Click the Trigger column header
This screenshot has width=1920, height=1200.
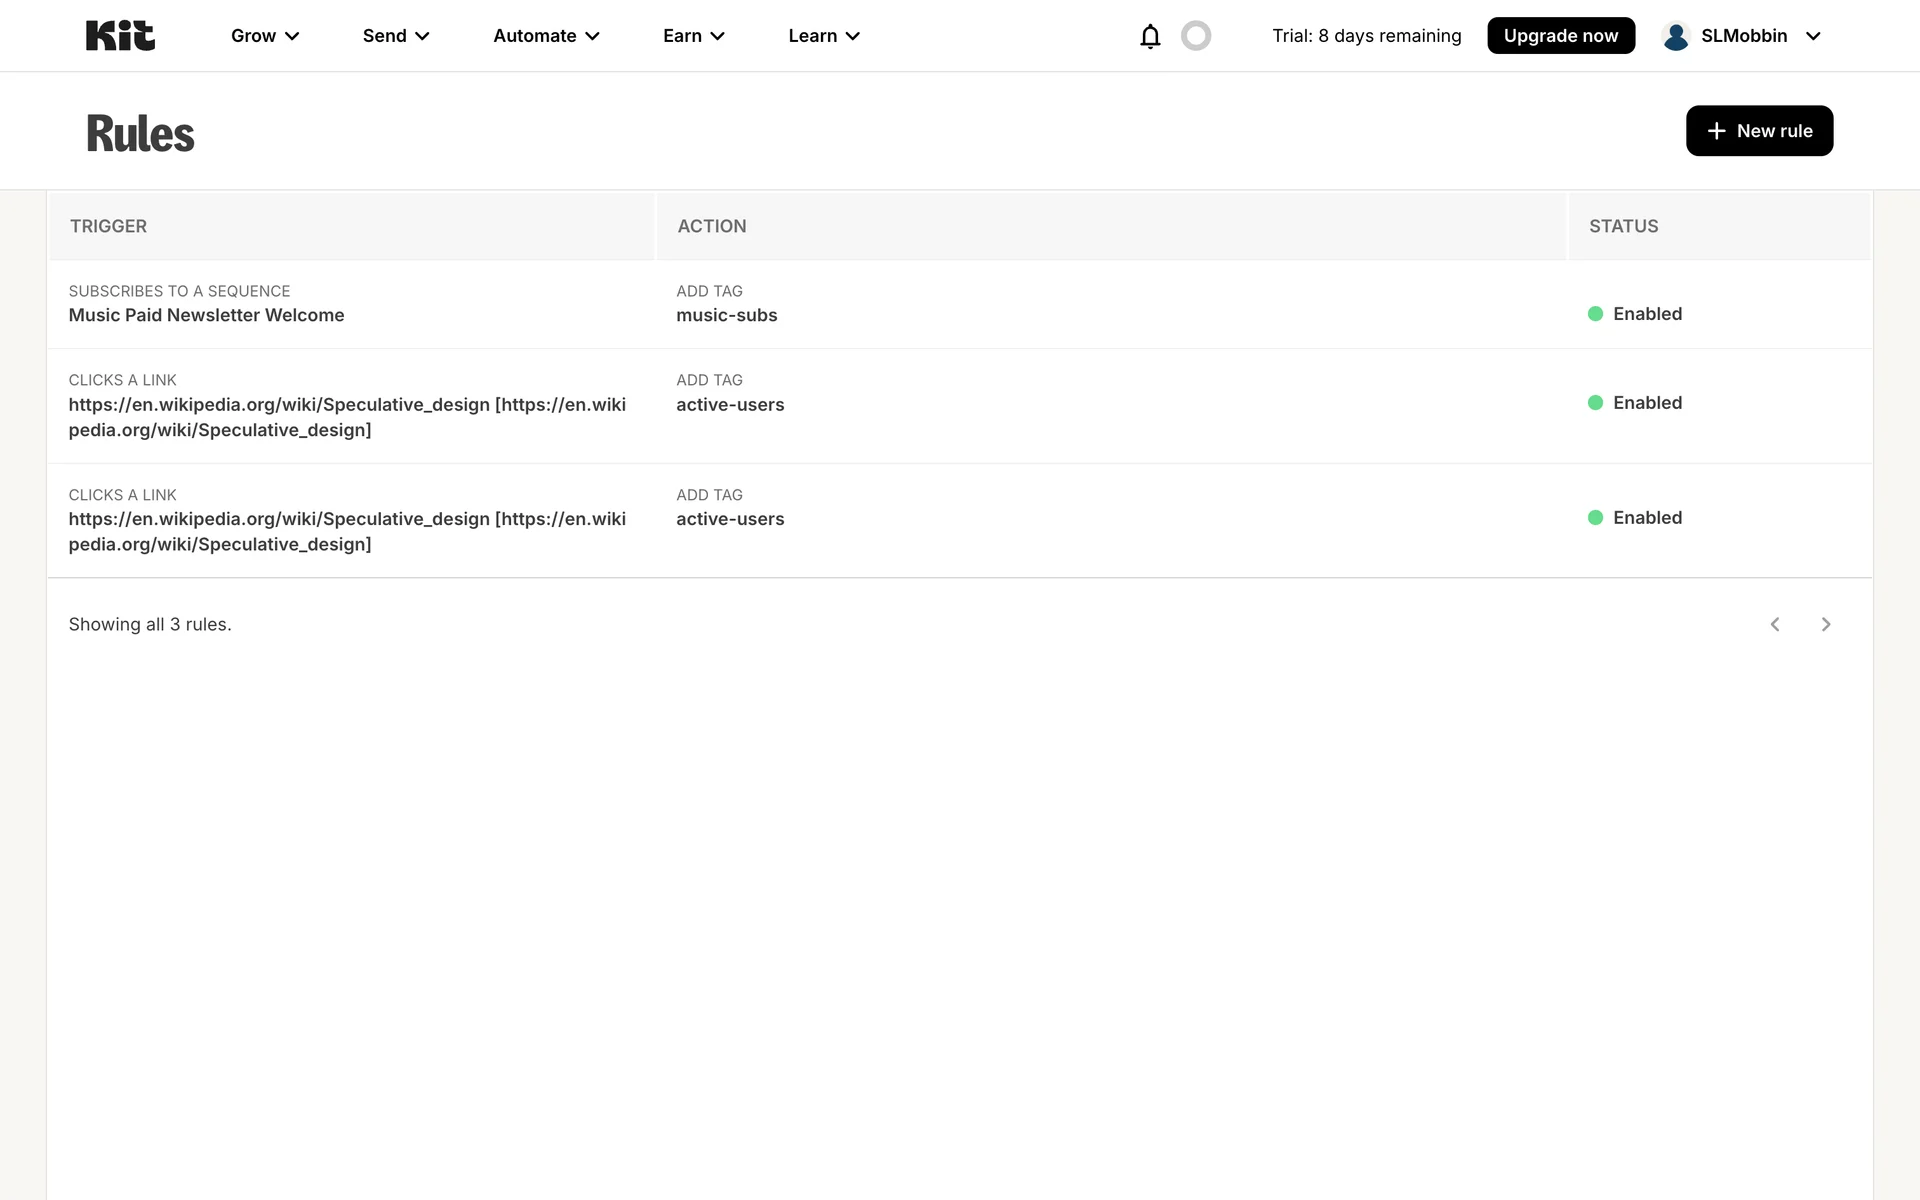(108, 226)
